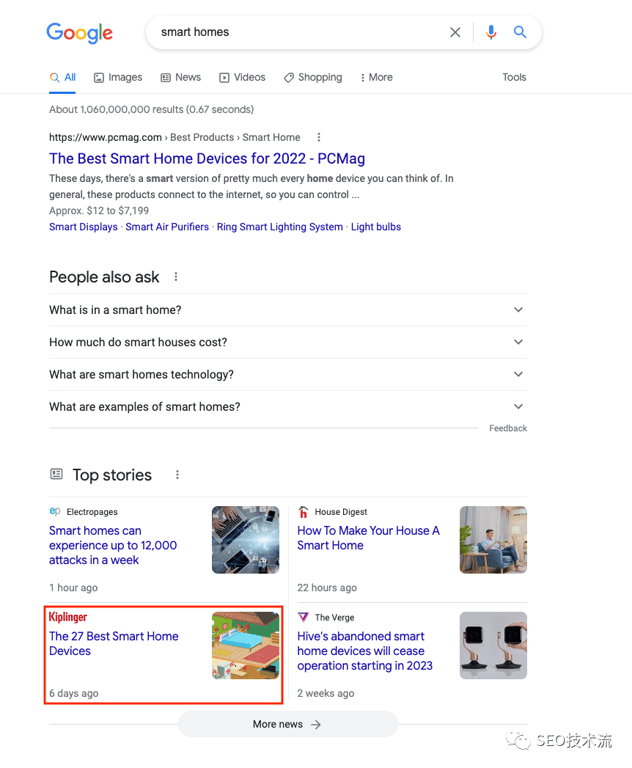Expand "What are smart homes technology?" question
The image size is (632, 768).
pos(518,374)
